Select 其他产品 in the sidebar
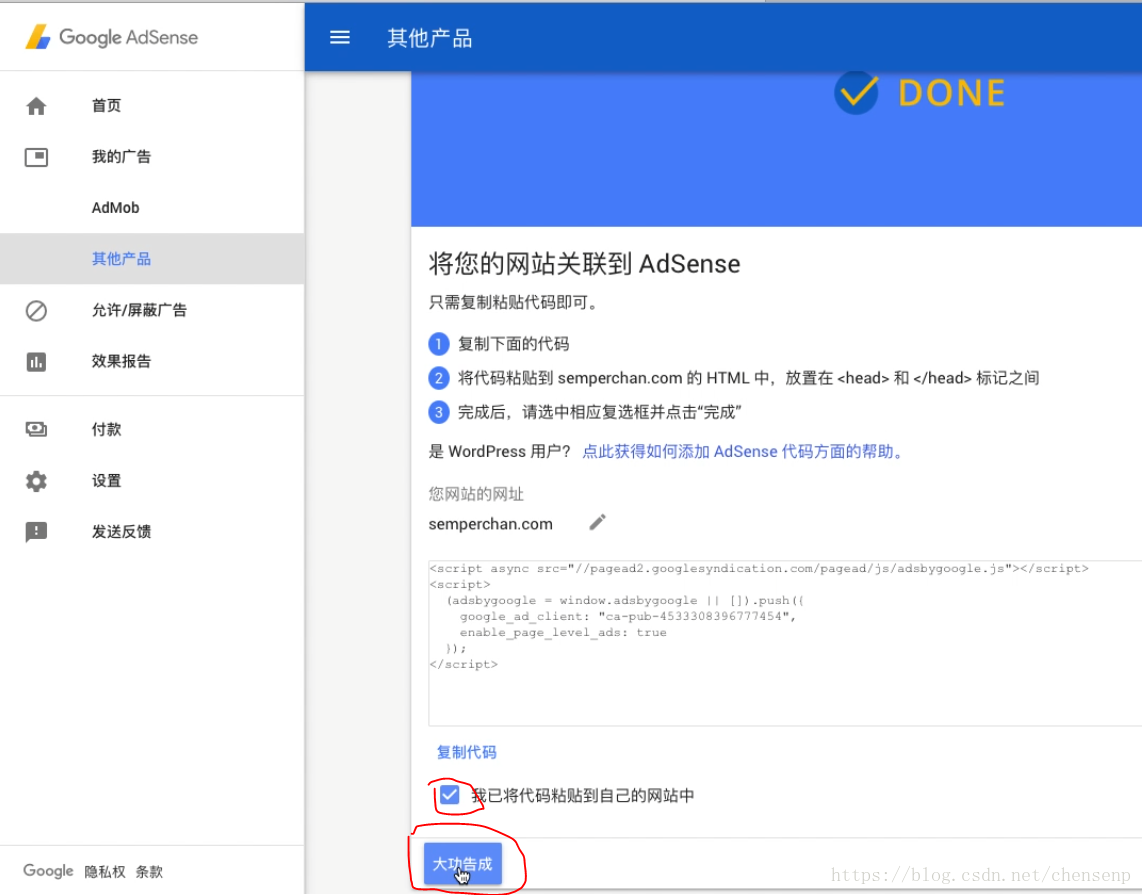This screenshot has height=895, width=1142. (152, 259)
